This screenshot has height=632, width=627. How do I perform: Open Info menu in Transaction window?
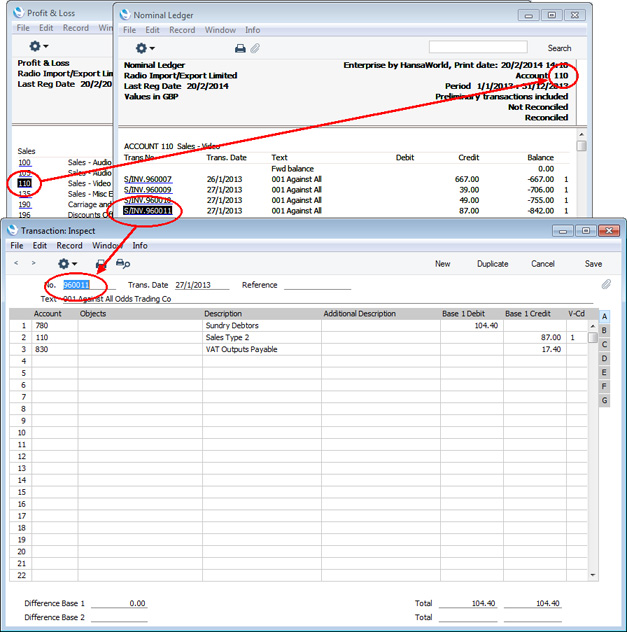tap(140, 246)
